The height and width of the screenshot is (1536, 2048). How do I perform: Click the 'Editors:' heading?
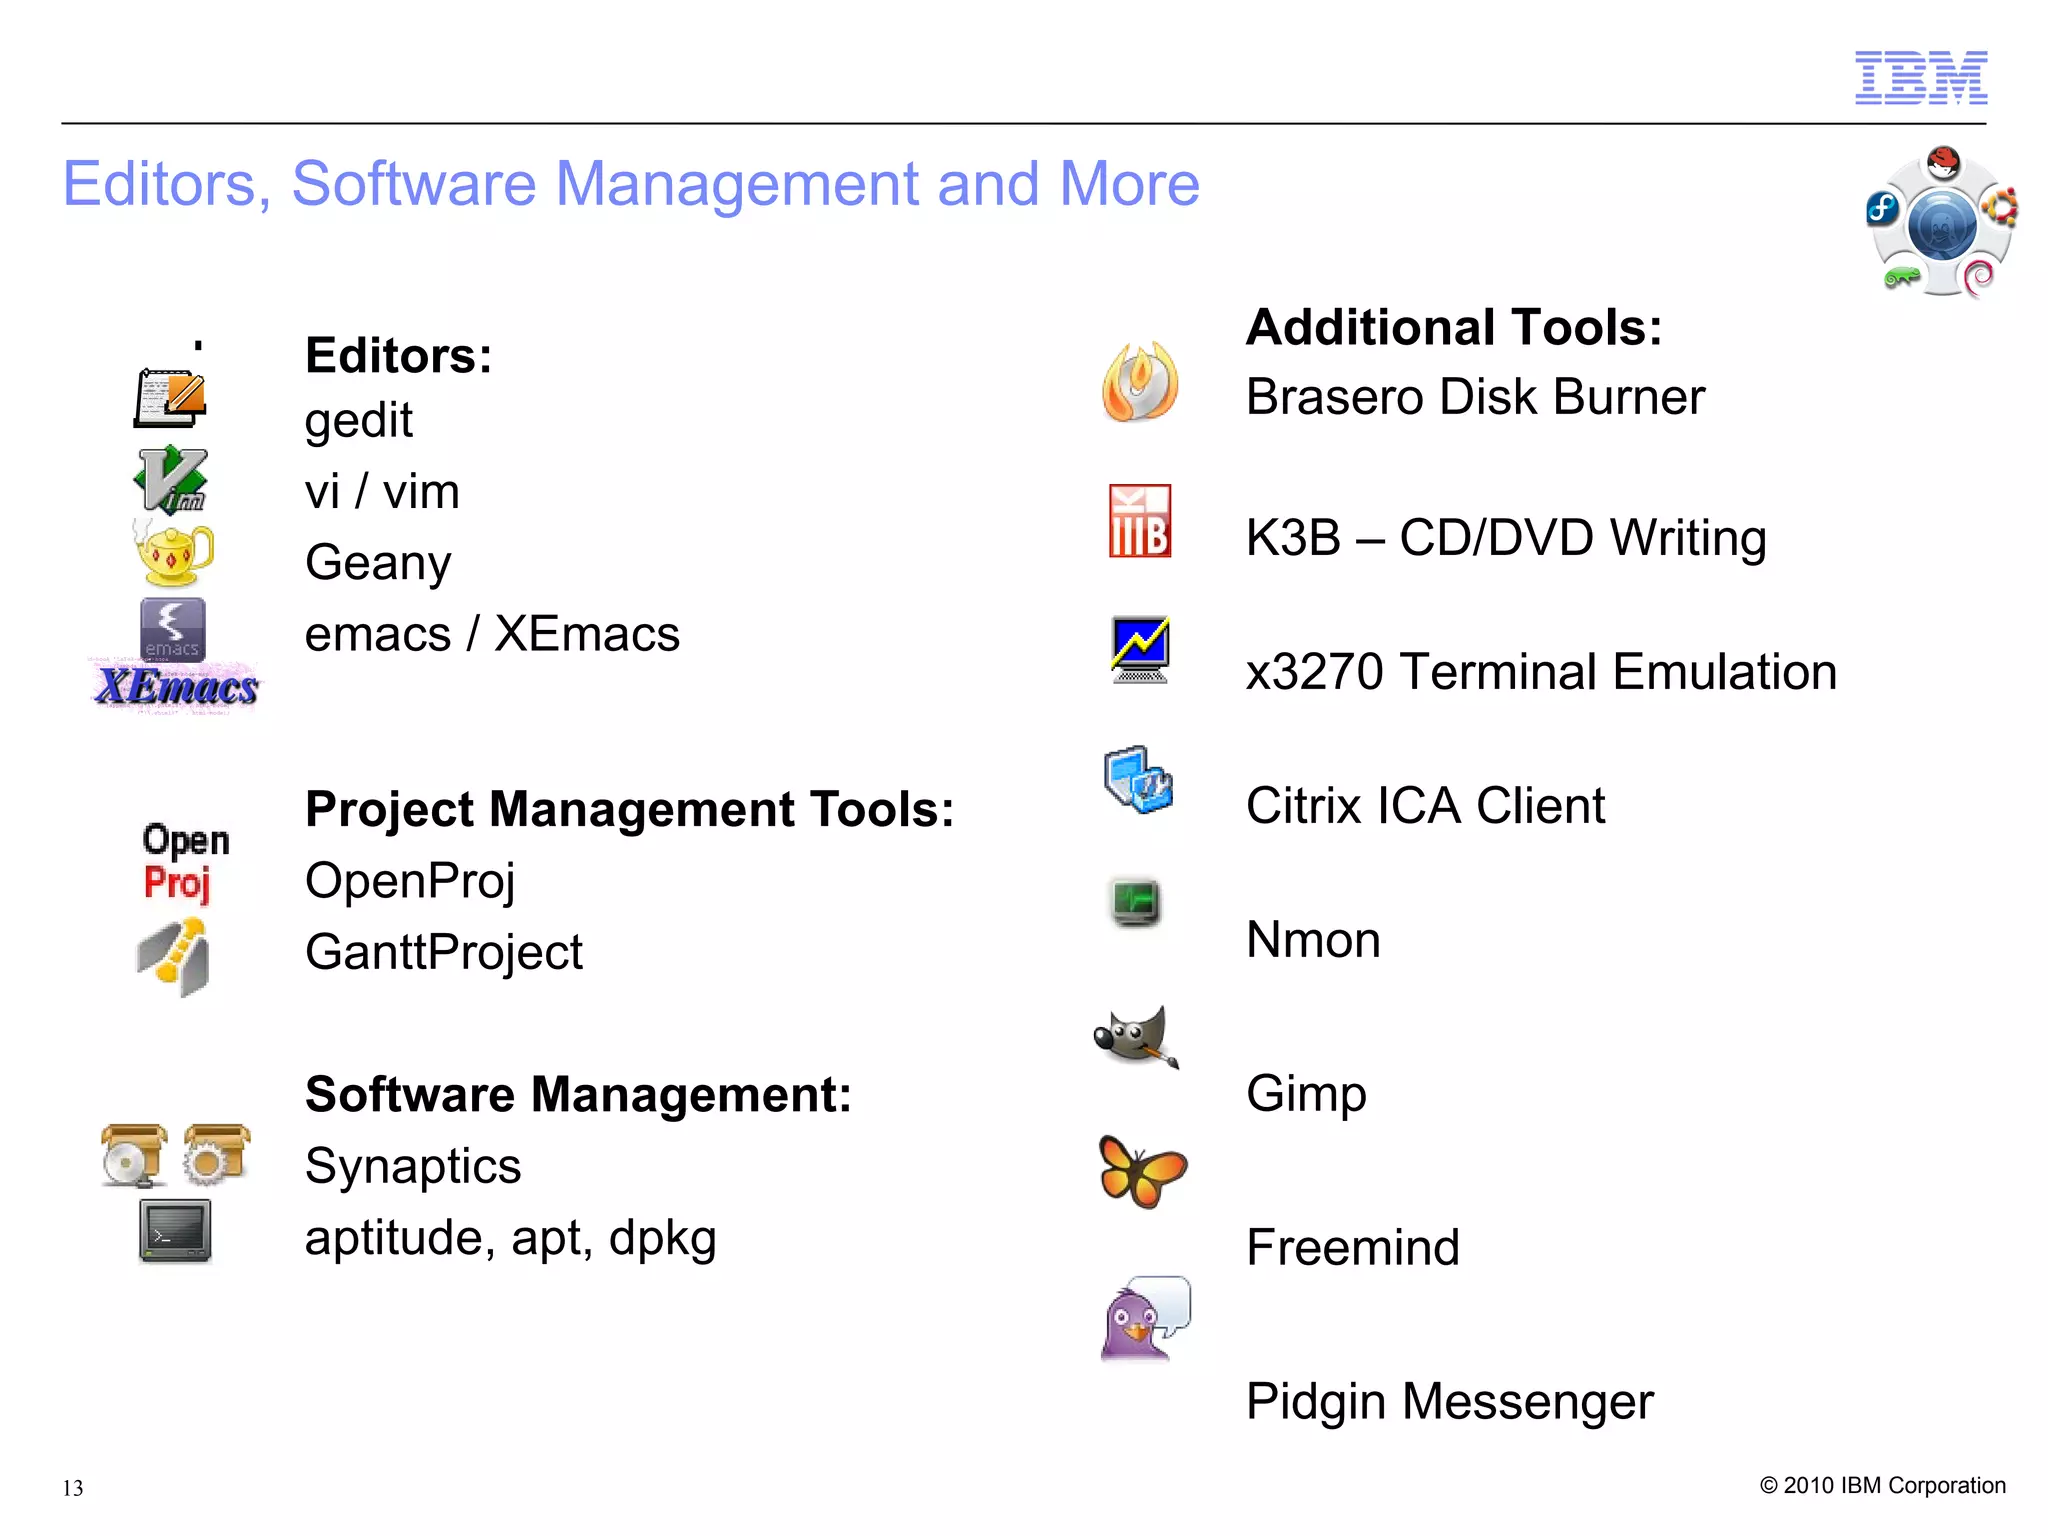(x=399, y=356)
